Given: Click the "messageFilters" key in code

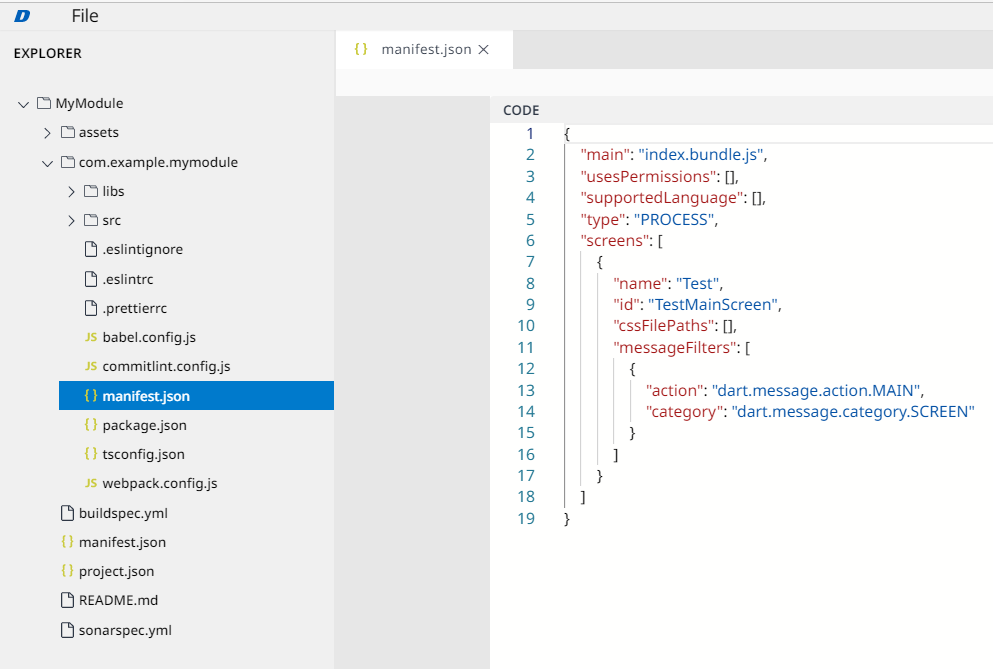Looking at the screenshot, I should pyautogui.click(x=674, y=348).
